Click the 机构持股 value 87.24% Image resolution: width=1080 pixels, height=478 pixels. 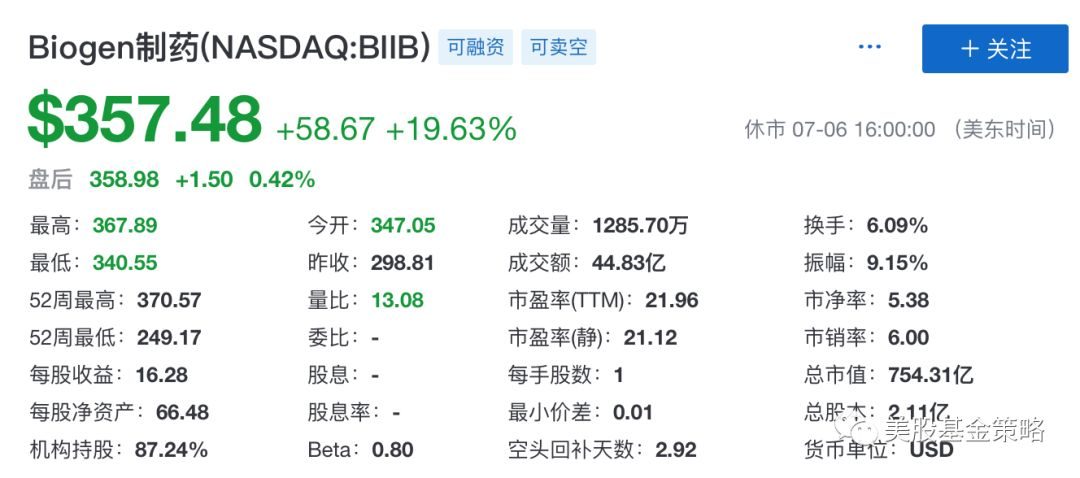171,450
